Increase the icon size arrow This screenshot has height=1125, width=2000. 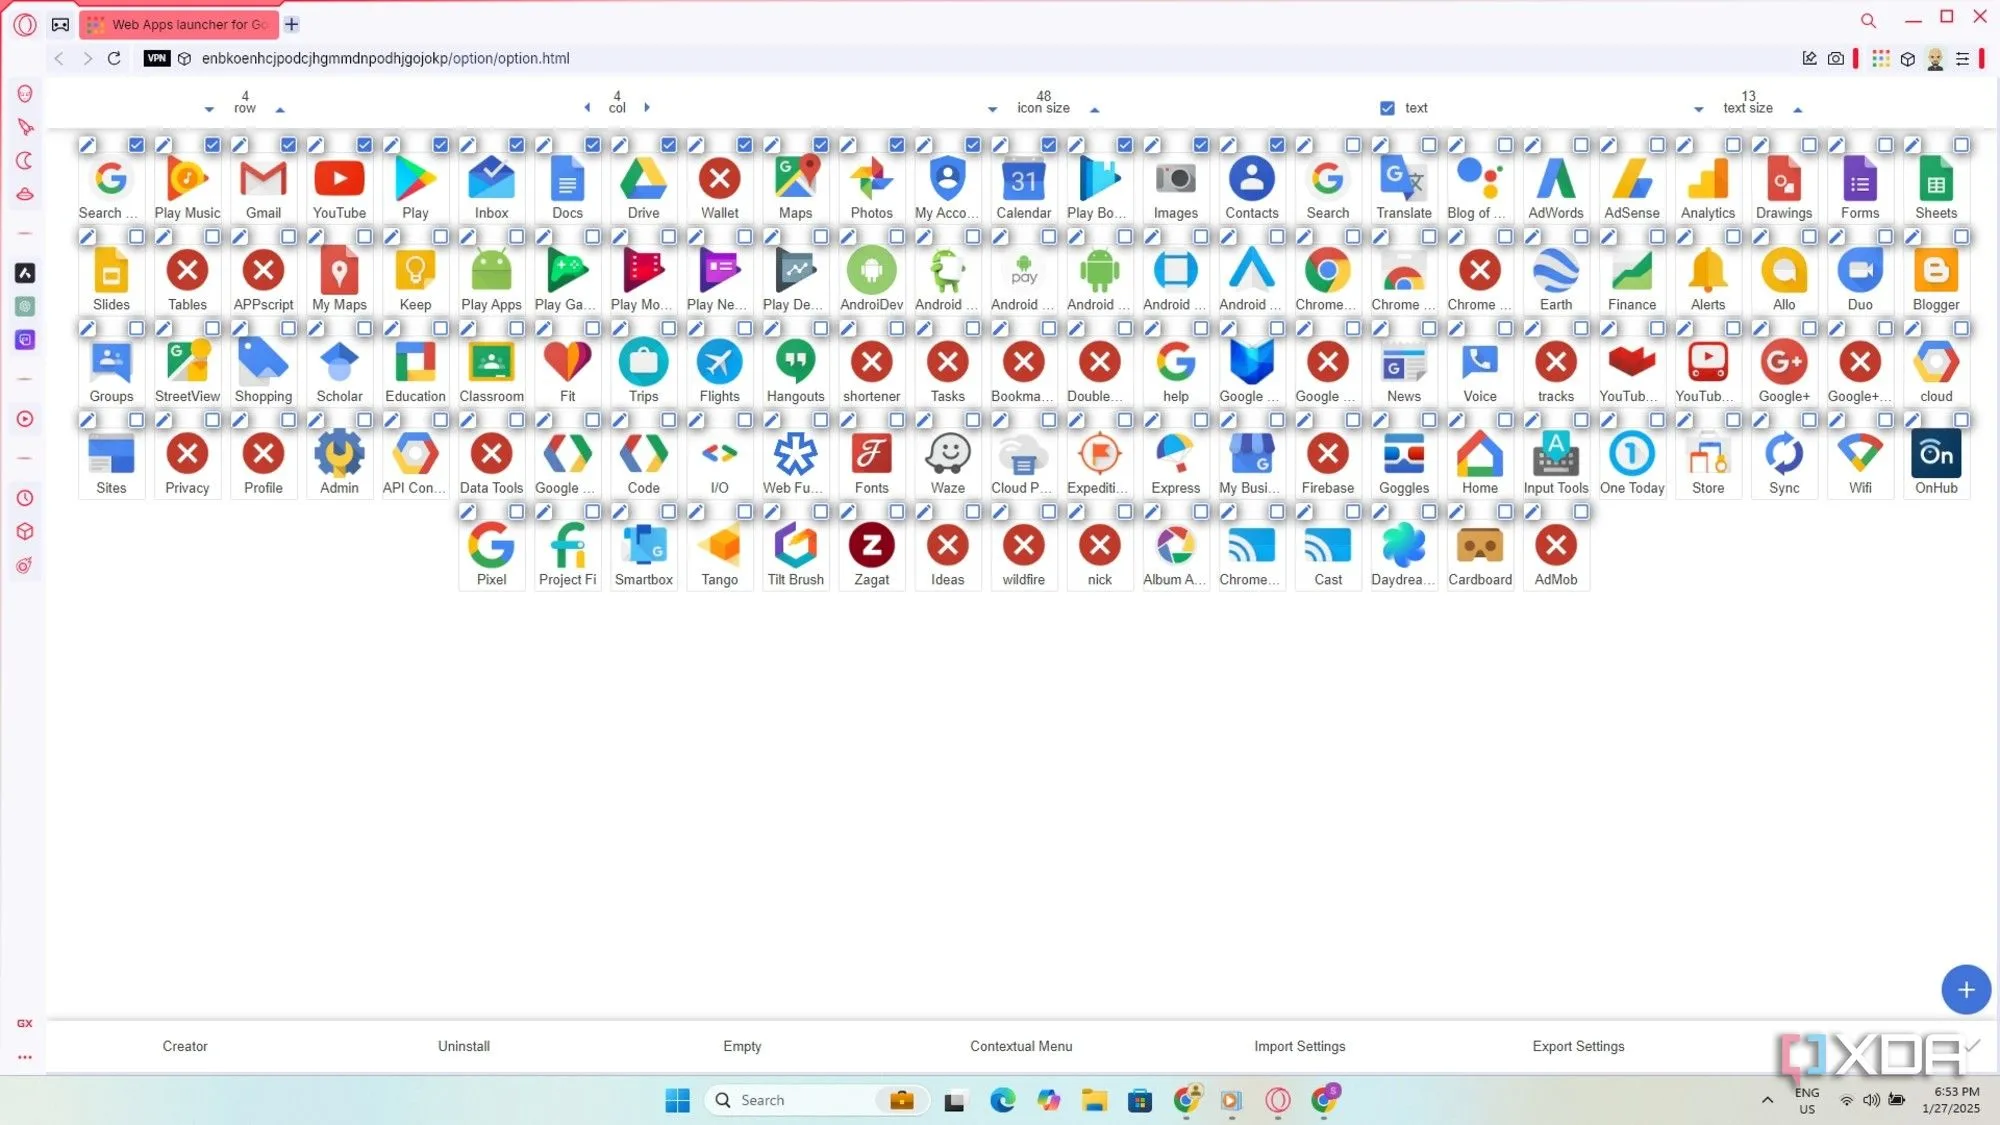click(1094, 110)
